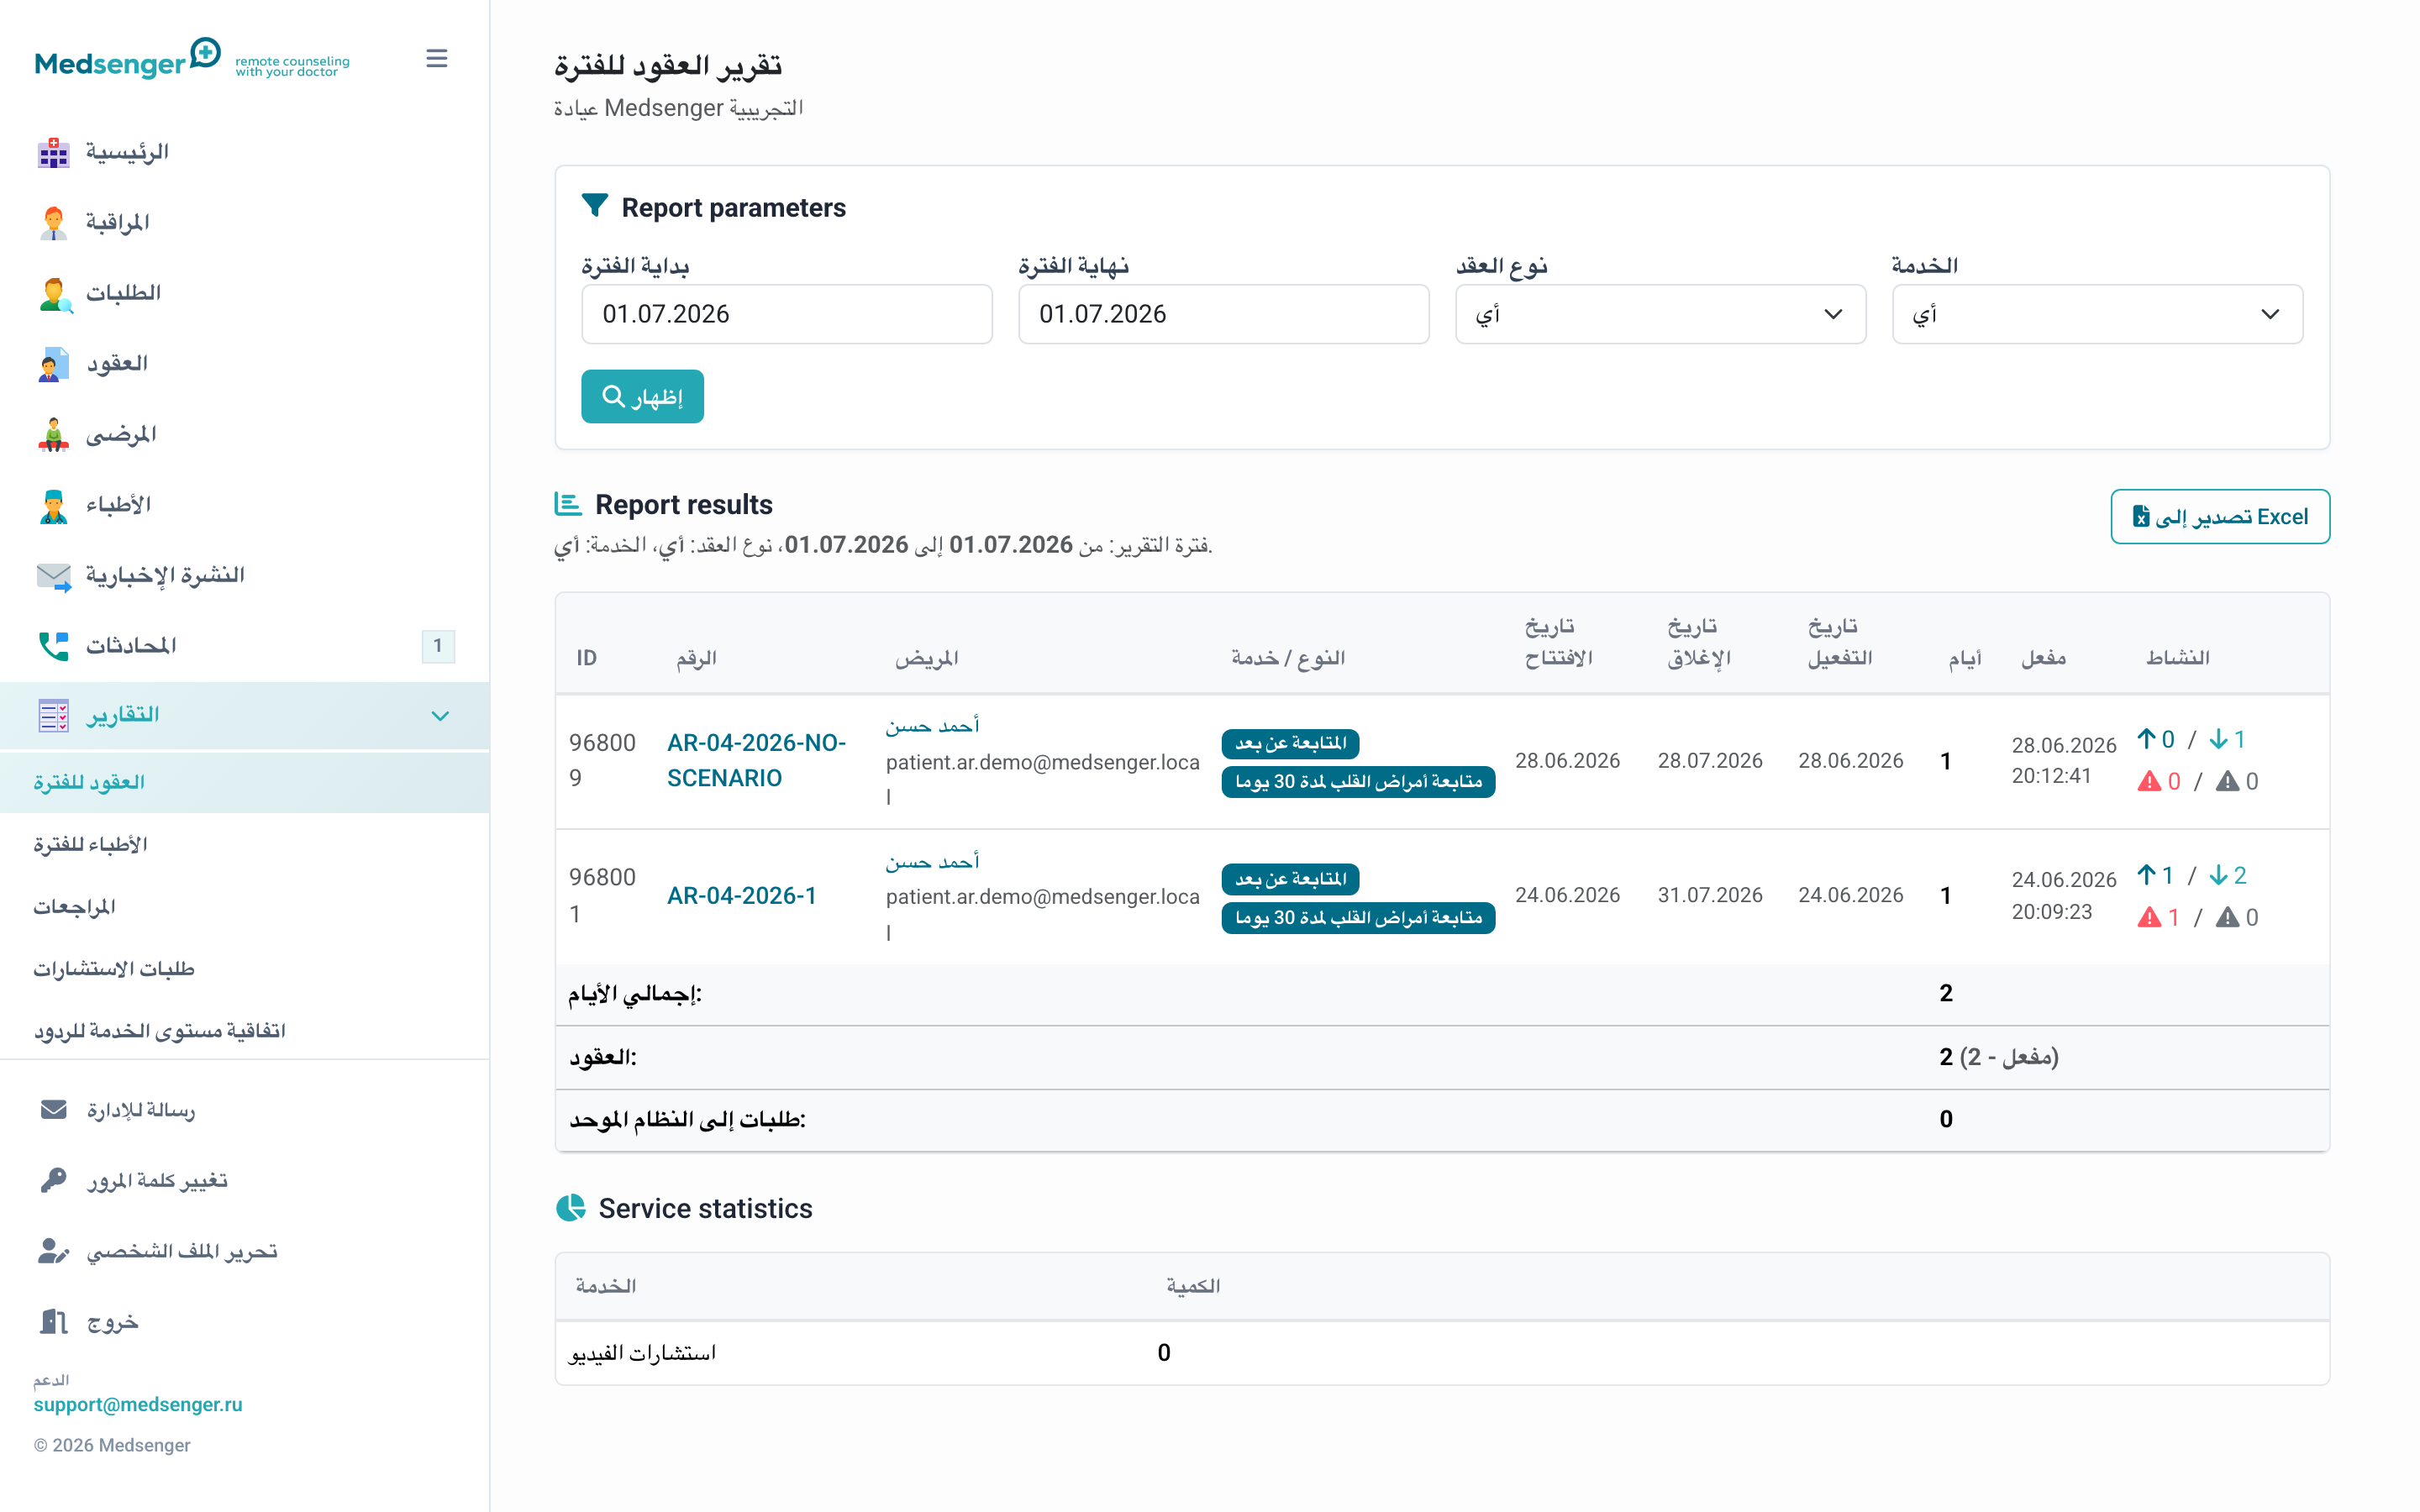
Task: Click the up-arrow activity icon in AR-04-2026-NO-SCENARIO row
Action: pos(2146,739)
